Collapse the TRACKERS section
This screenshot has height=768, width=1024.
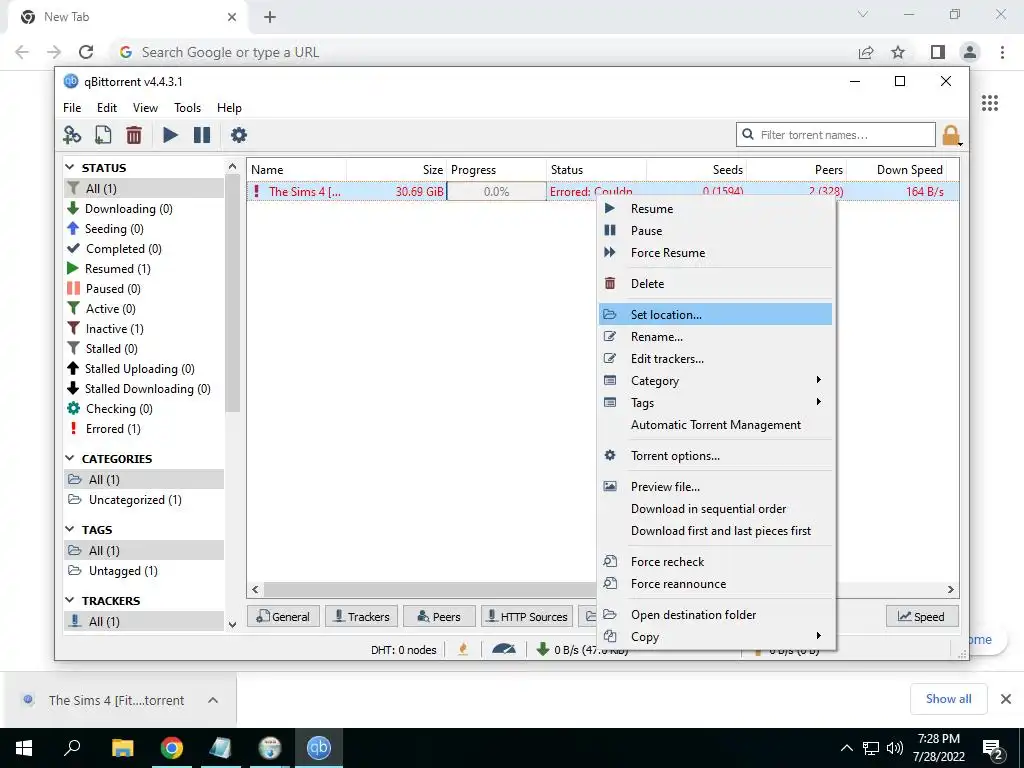(x=71, y=601)
